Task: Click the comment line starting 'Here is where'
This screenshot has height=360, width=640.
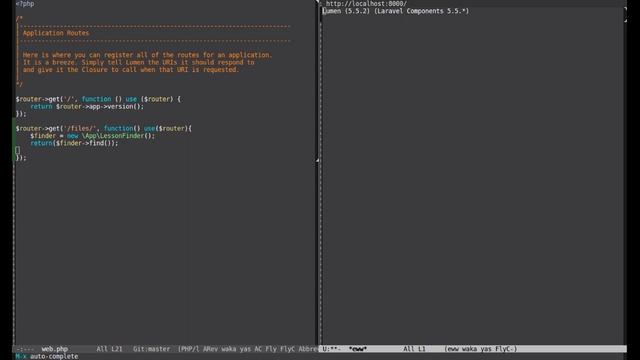Action: coord(147,55)
